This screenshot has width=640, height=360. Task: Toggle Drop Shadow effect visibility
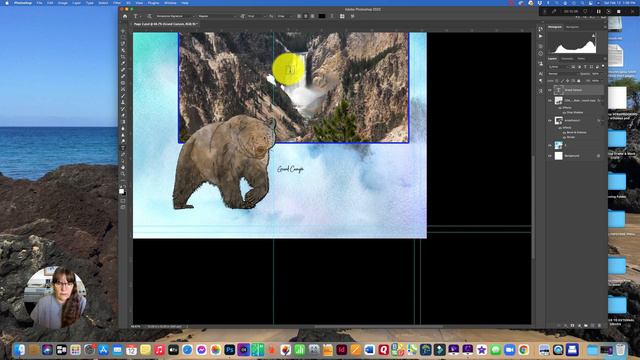point(564,112)
